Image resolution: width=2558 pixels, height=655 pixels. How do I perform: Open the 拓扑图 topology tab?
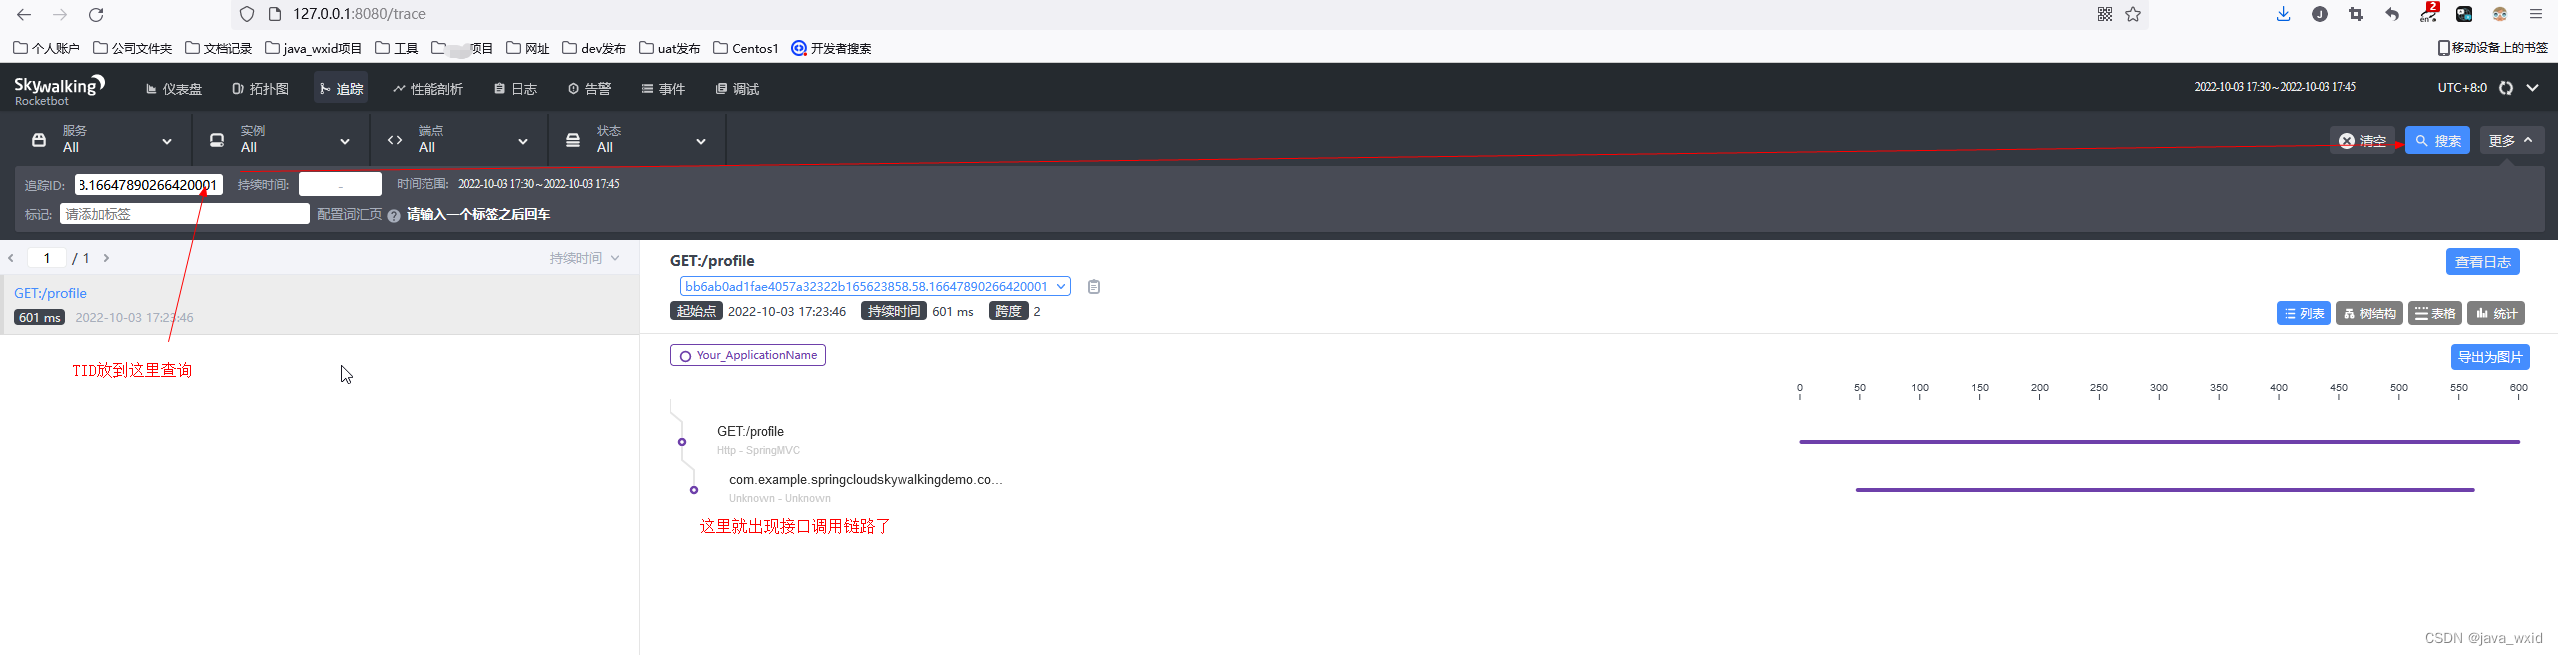click(x=261, y=89)
